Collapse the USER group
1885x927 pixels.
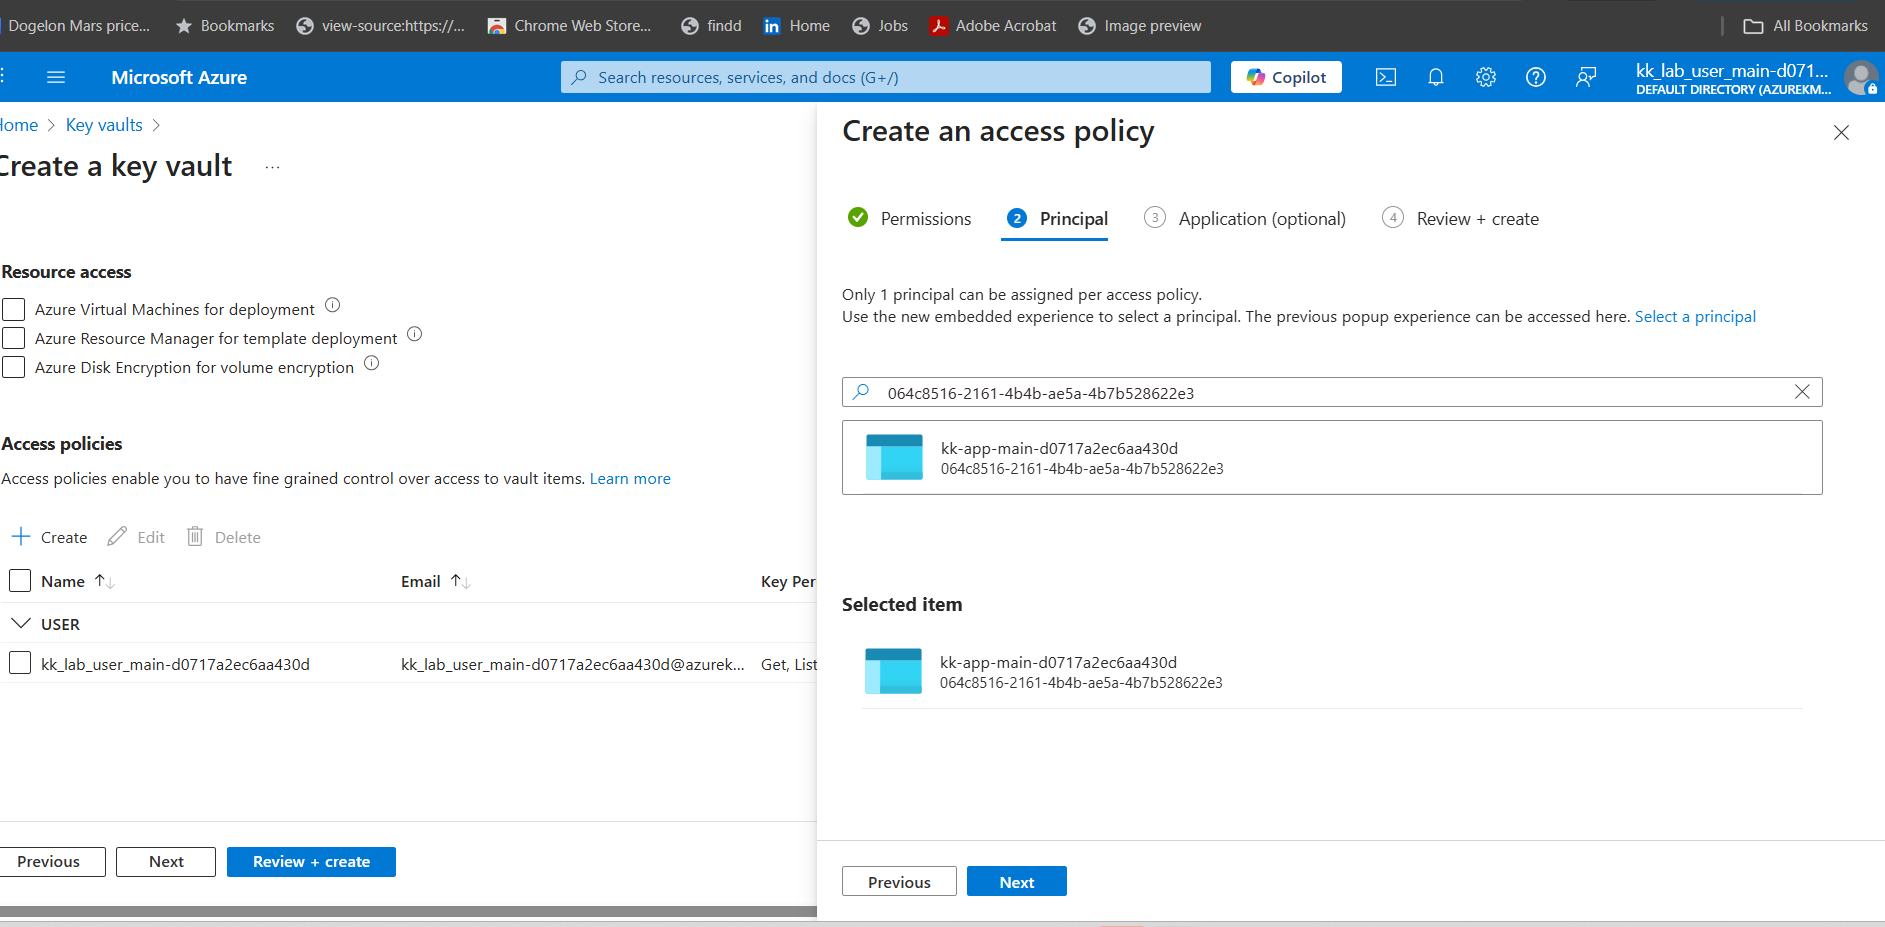pyautogui.click(x=20, y=623)
